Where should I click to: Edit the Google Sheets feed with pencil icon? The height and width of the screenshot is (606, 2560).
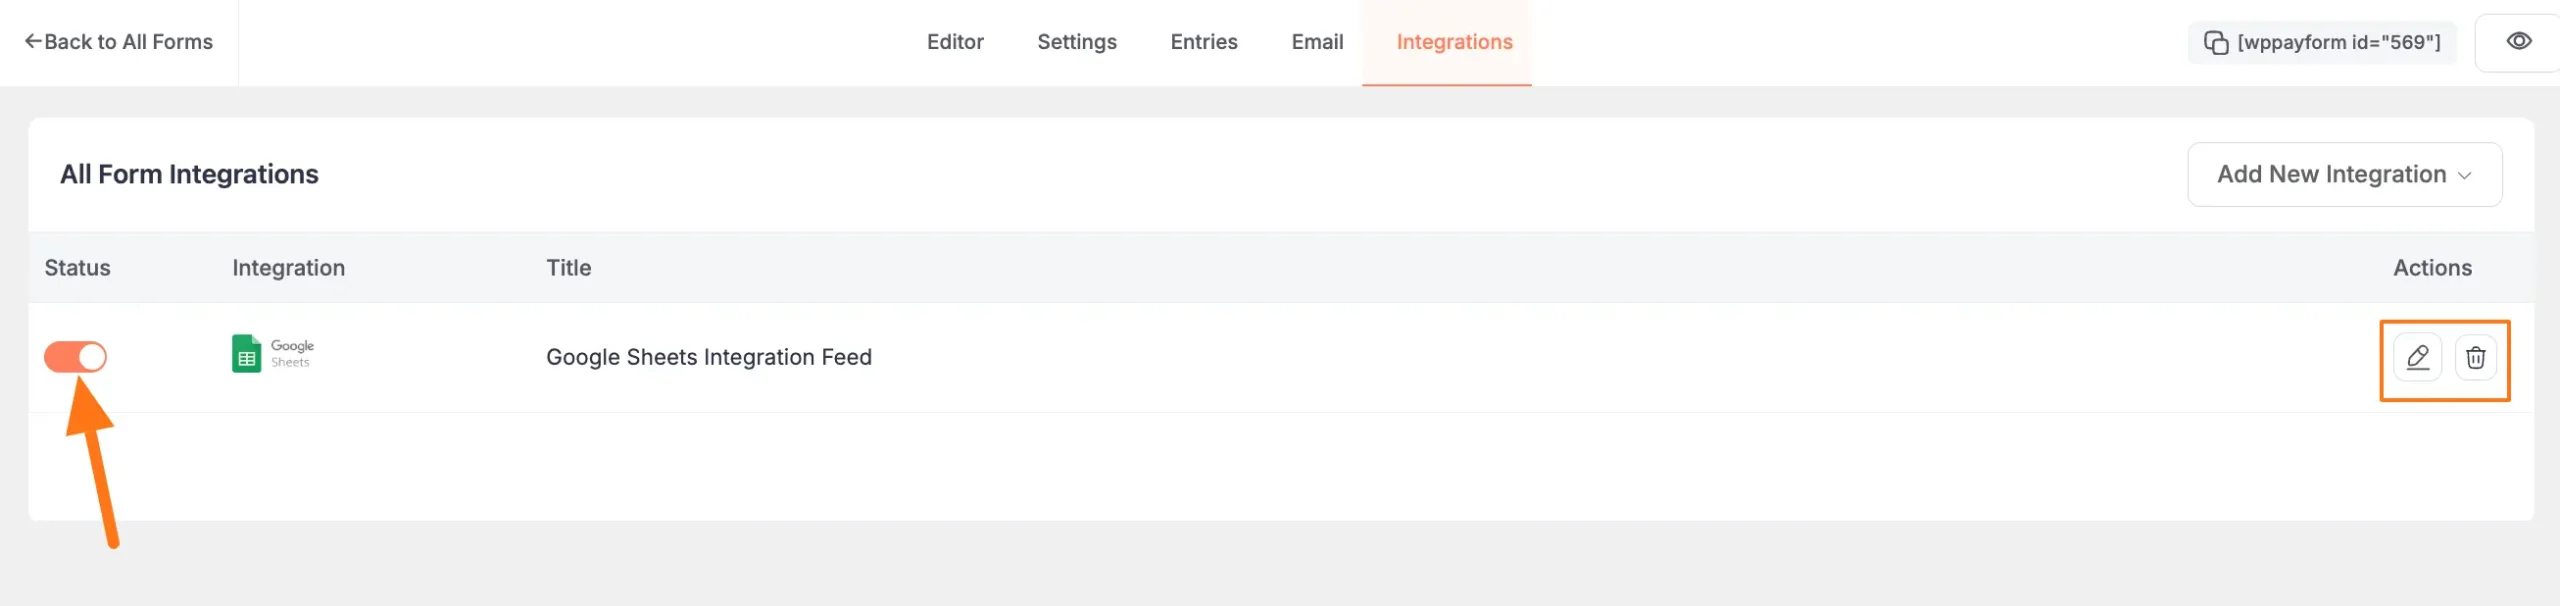pyautogui.click(x=2418, y=358)
